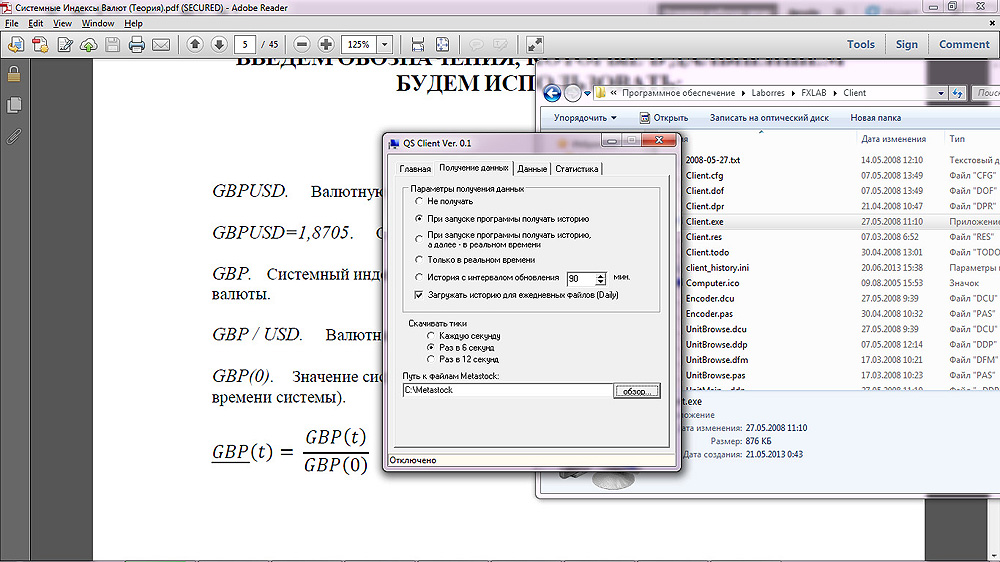Click the 'обзор...' browse button
Viewport: 1000px width, 562px height.
pyautogui.click(x=637, y=391)
